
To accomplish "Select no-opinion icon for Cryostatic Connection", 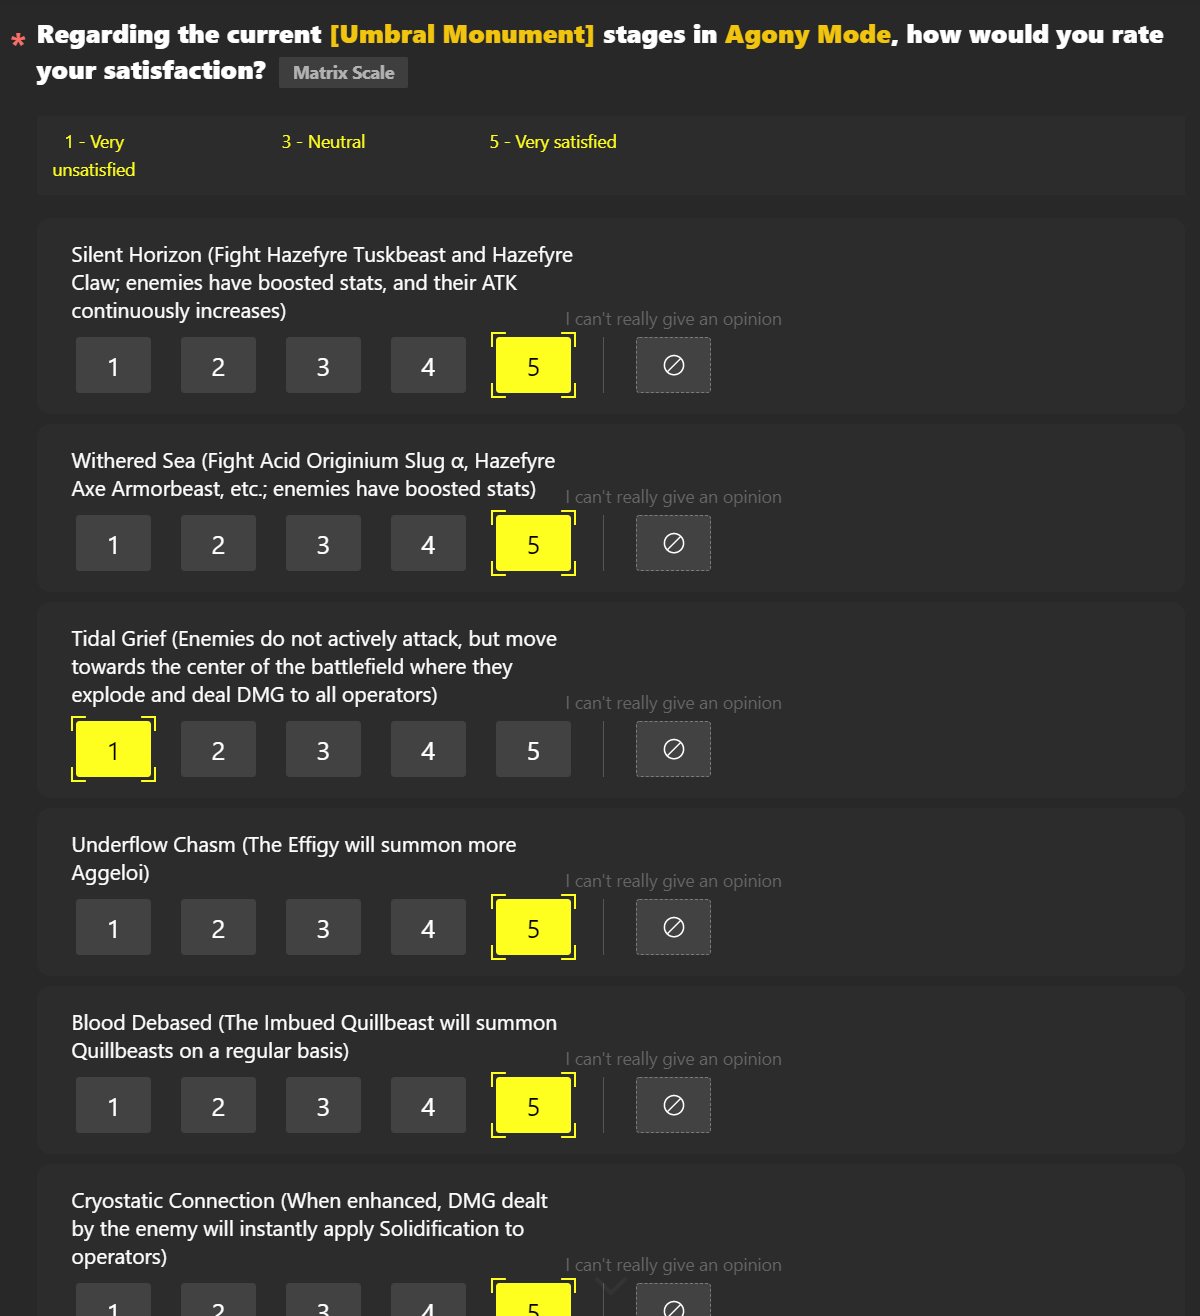I will [673, 1300].
